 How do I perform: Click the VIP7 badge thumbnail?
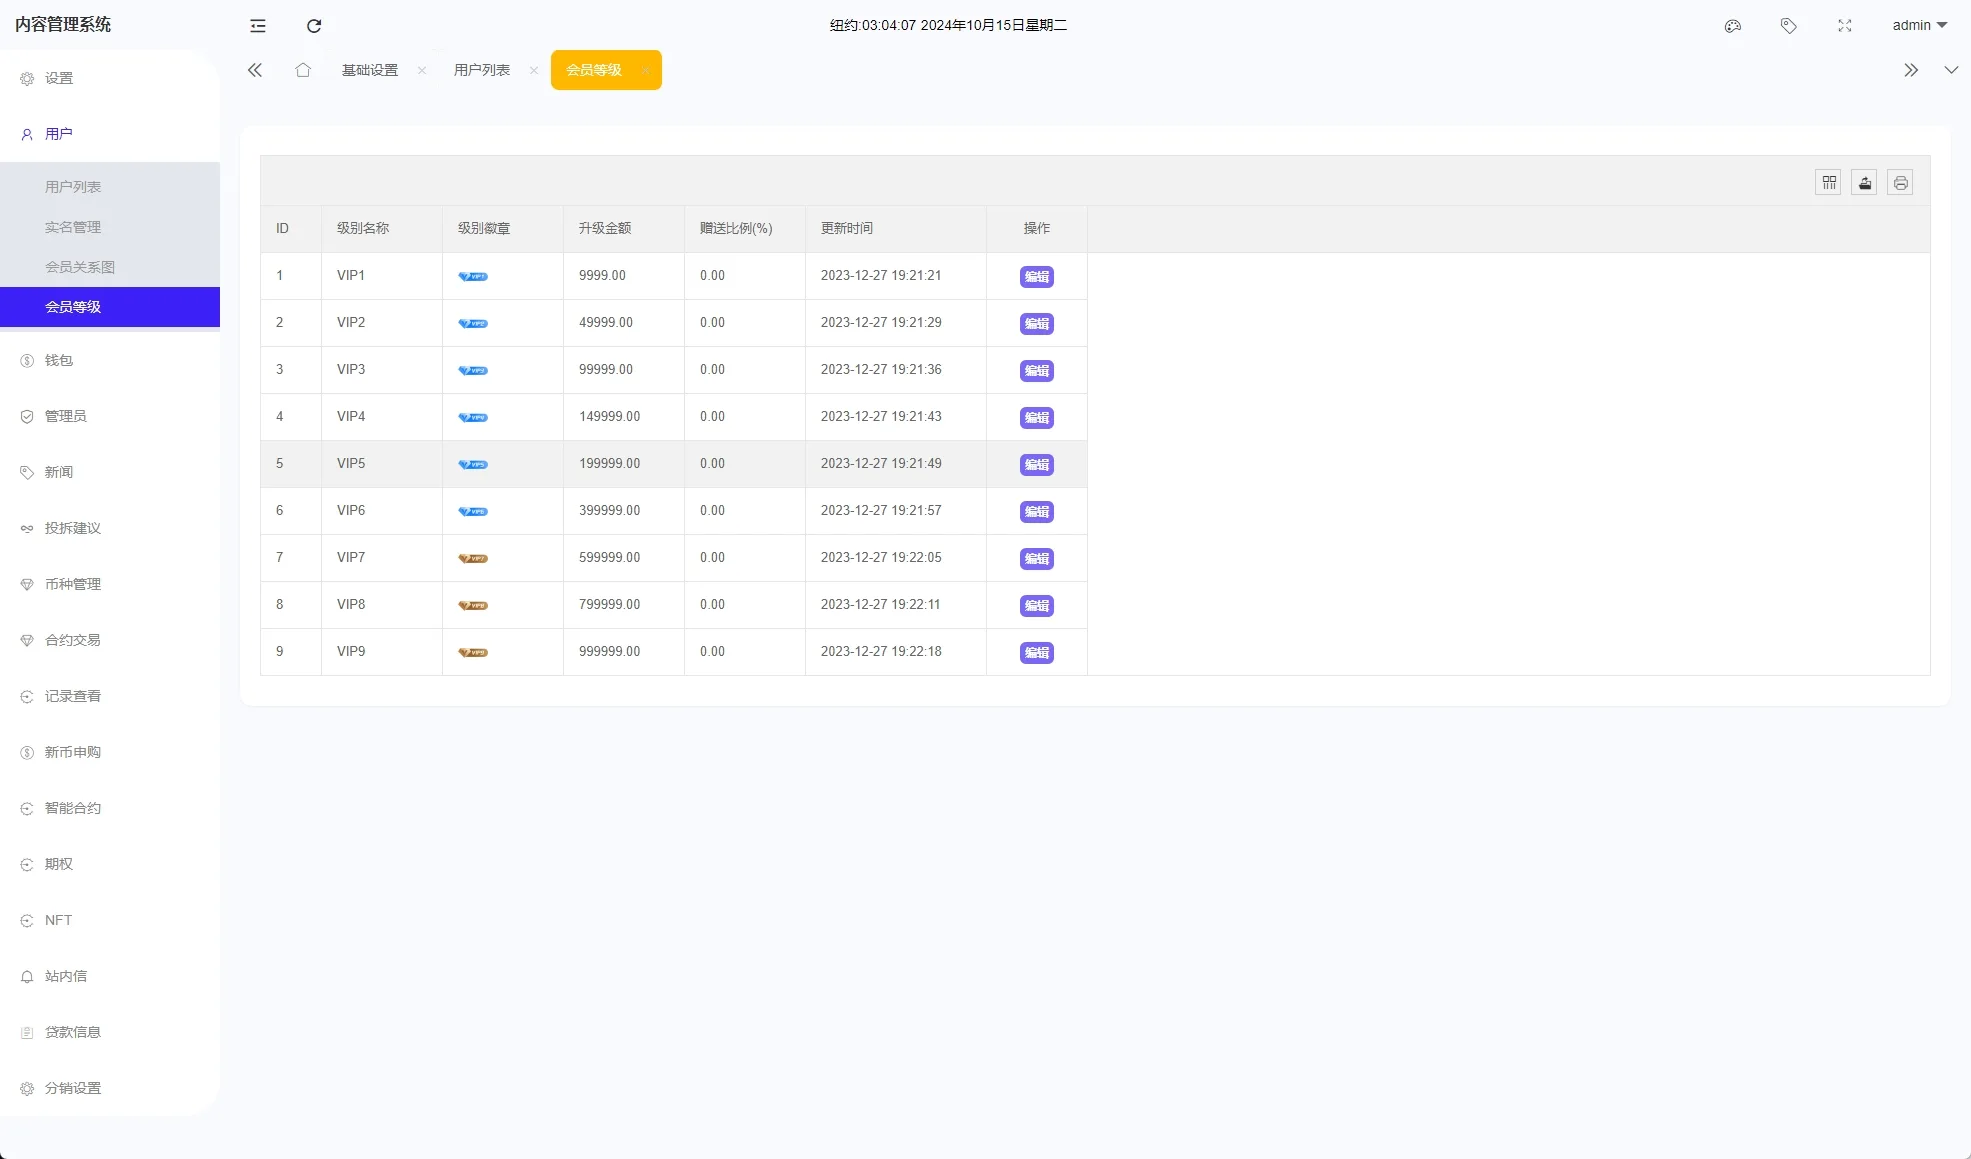pyautogui.click(x=473, y=558)
